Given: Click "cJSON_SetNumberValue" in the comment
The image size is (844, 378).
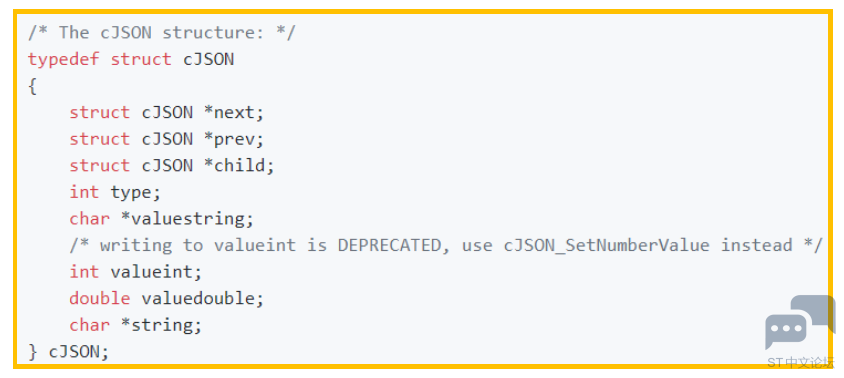Looking at the screenshot, I should click(x=607, y=246).
